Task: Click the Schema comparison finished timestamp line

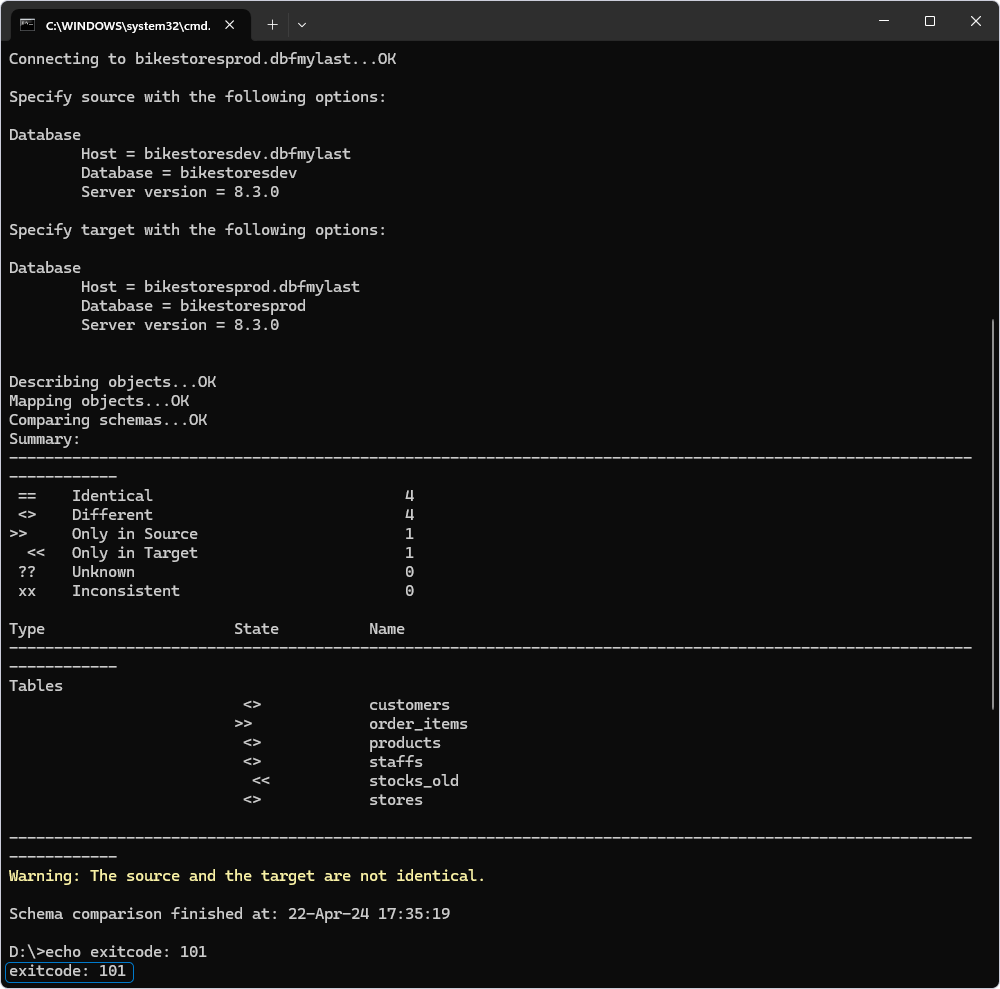Action: 230,913
